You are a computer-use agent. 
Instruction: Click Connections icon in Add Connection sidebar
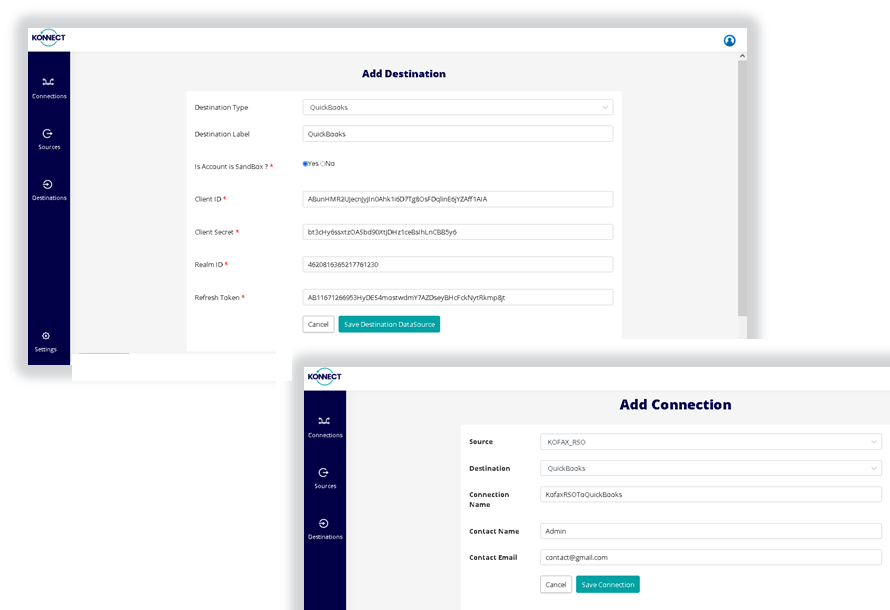pyautogui.click(x=324, y=422)
